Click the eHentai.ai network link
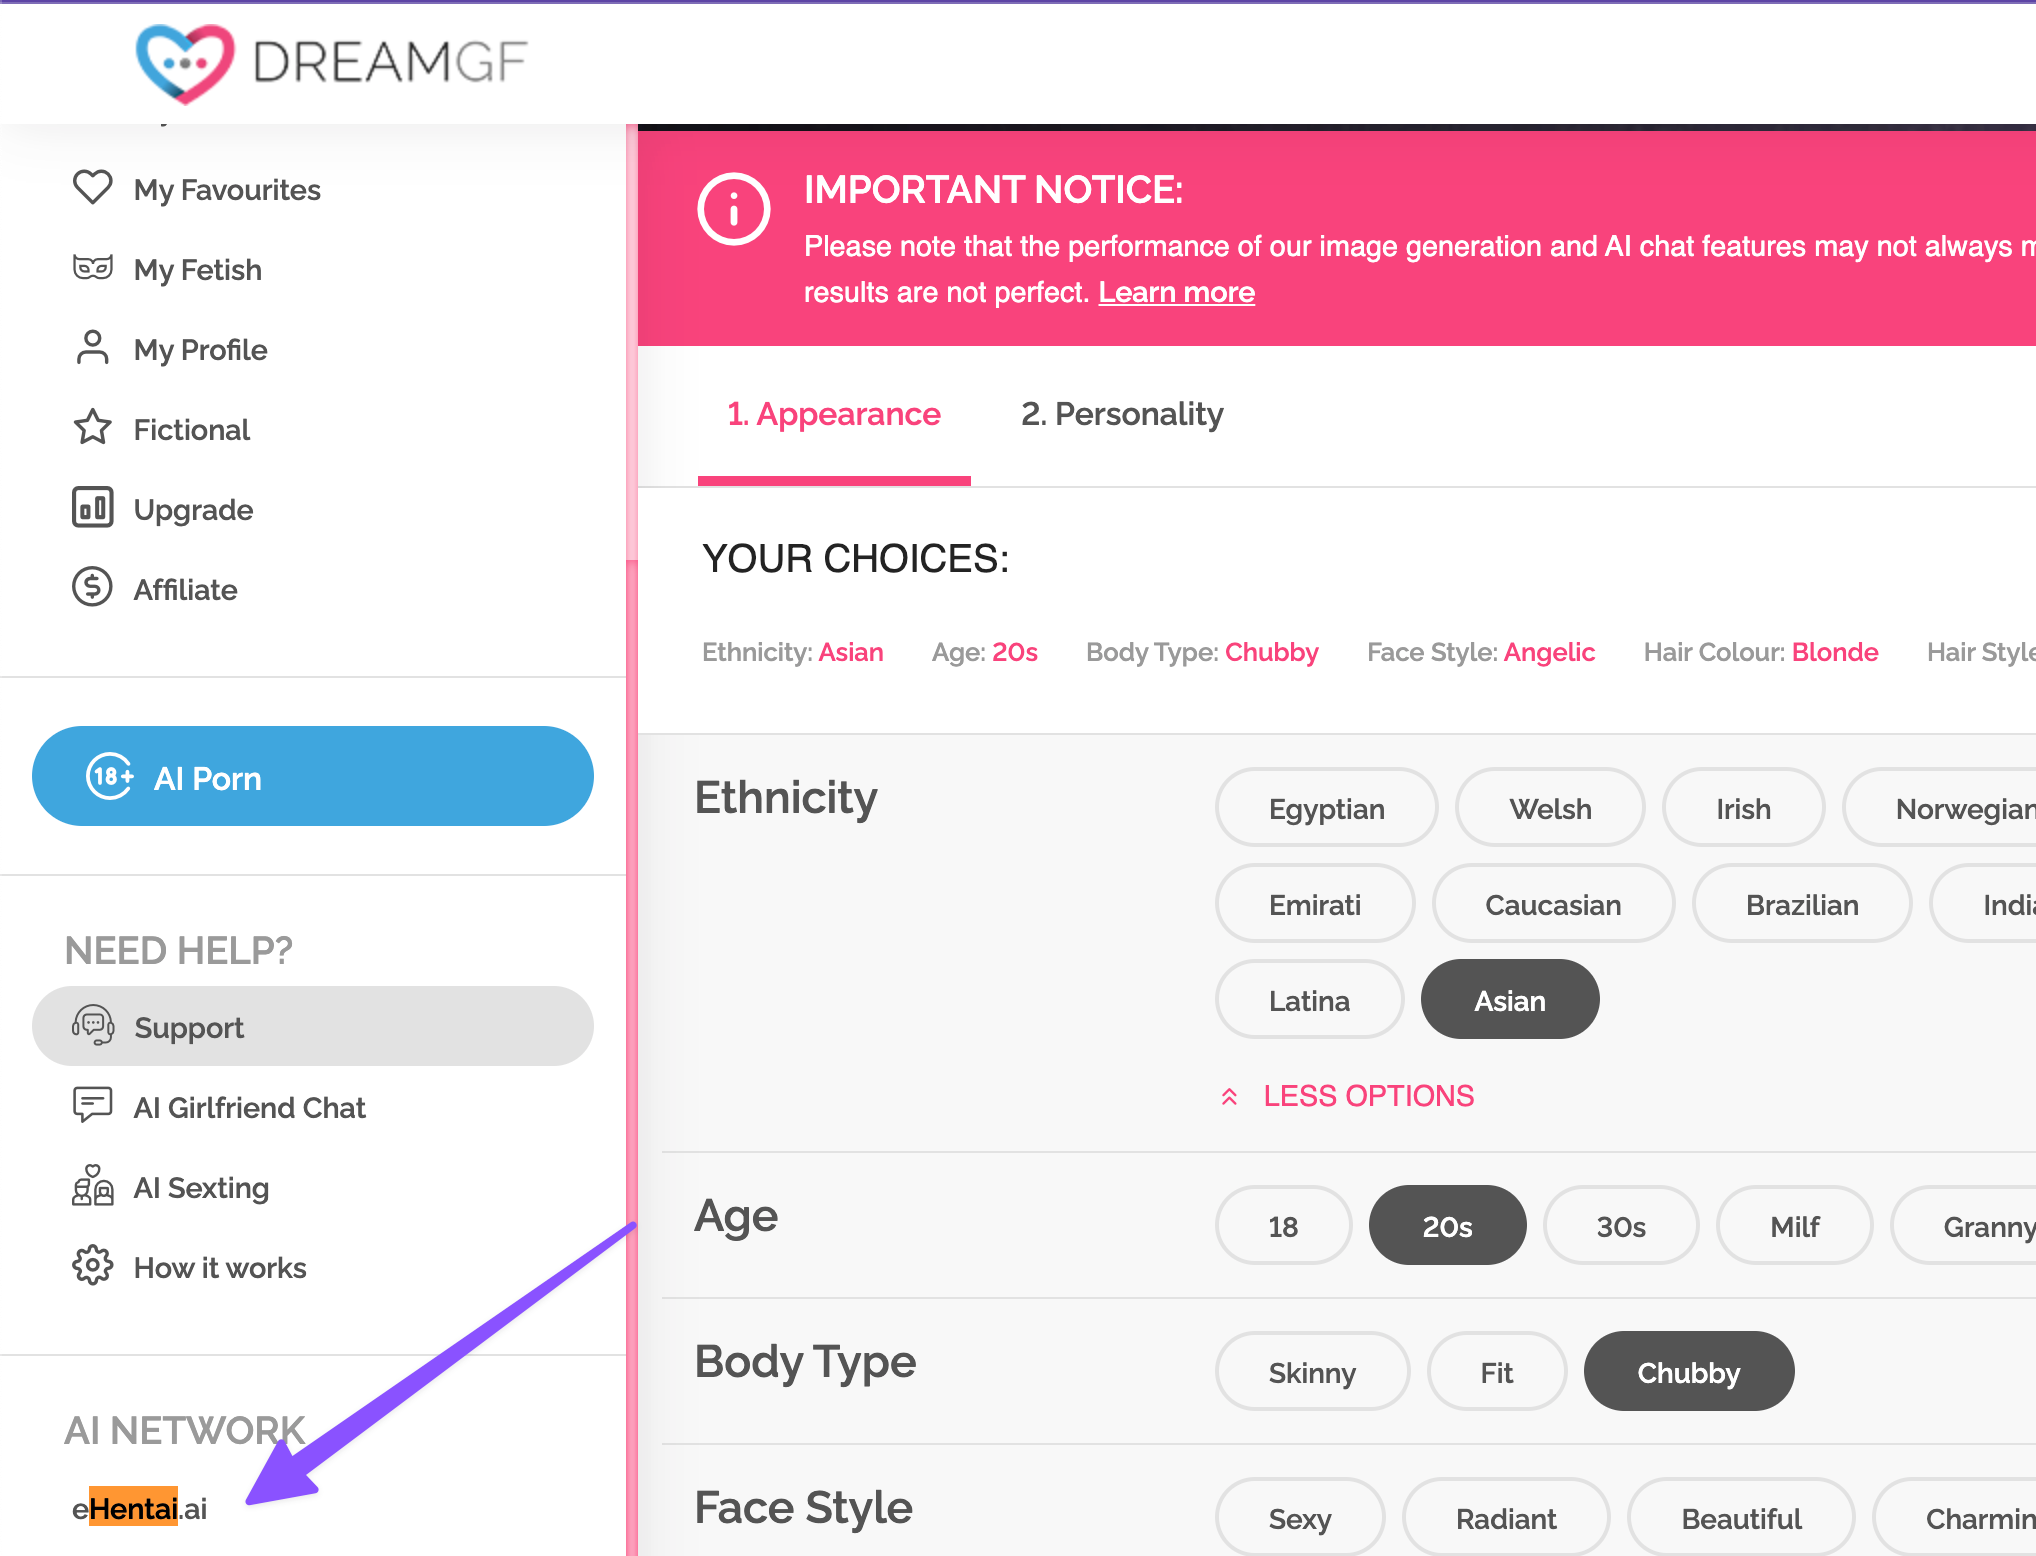The height and width of the screenshot is (1556, 2036). click(x=140, y=1508)
